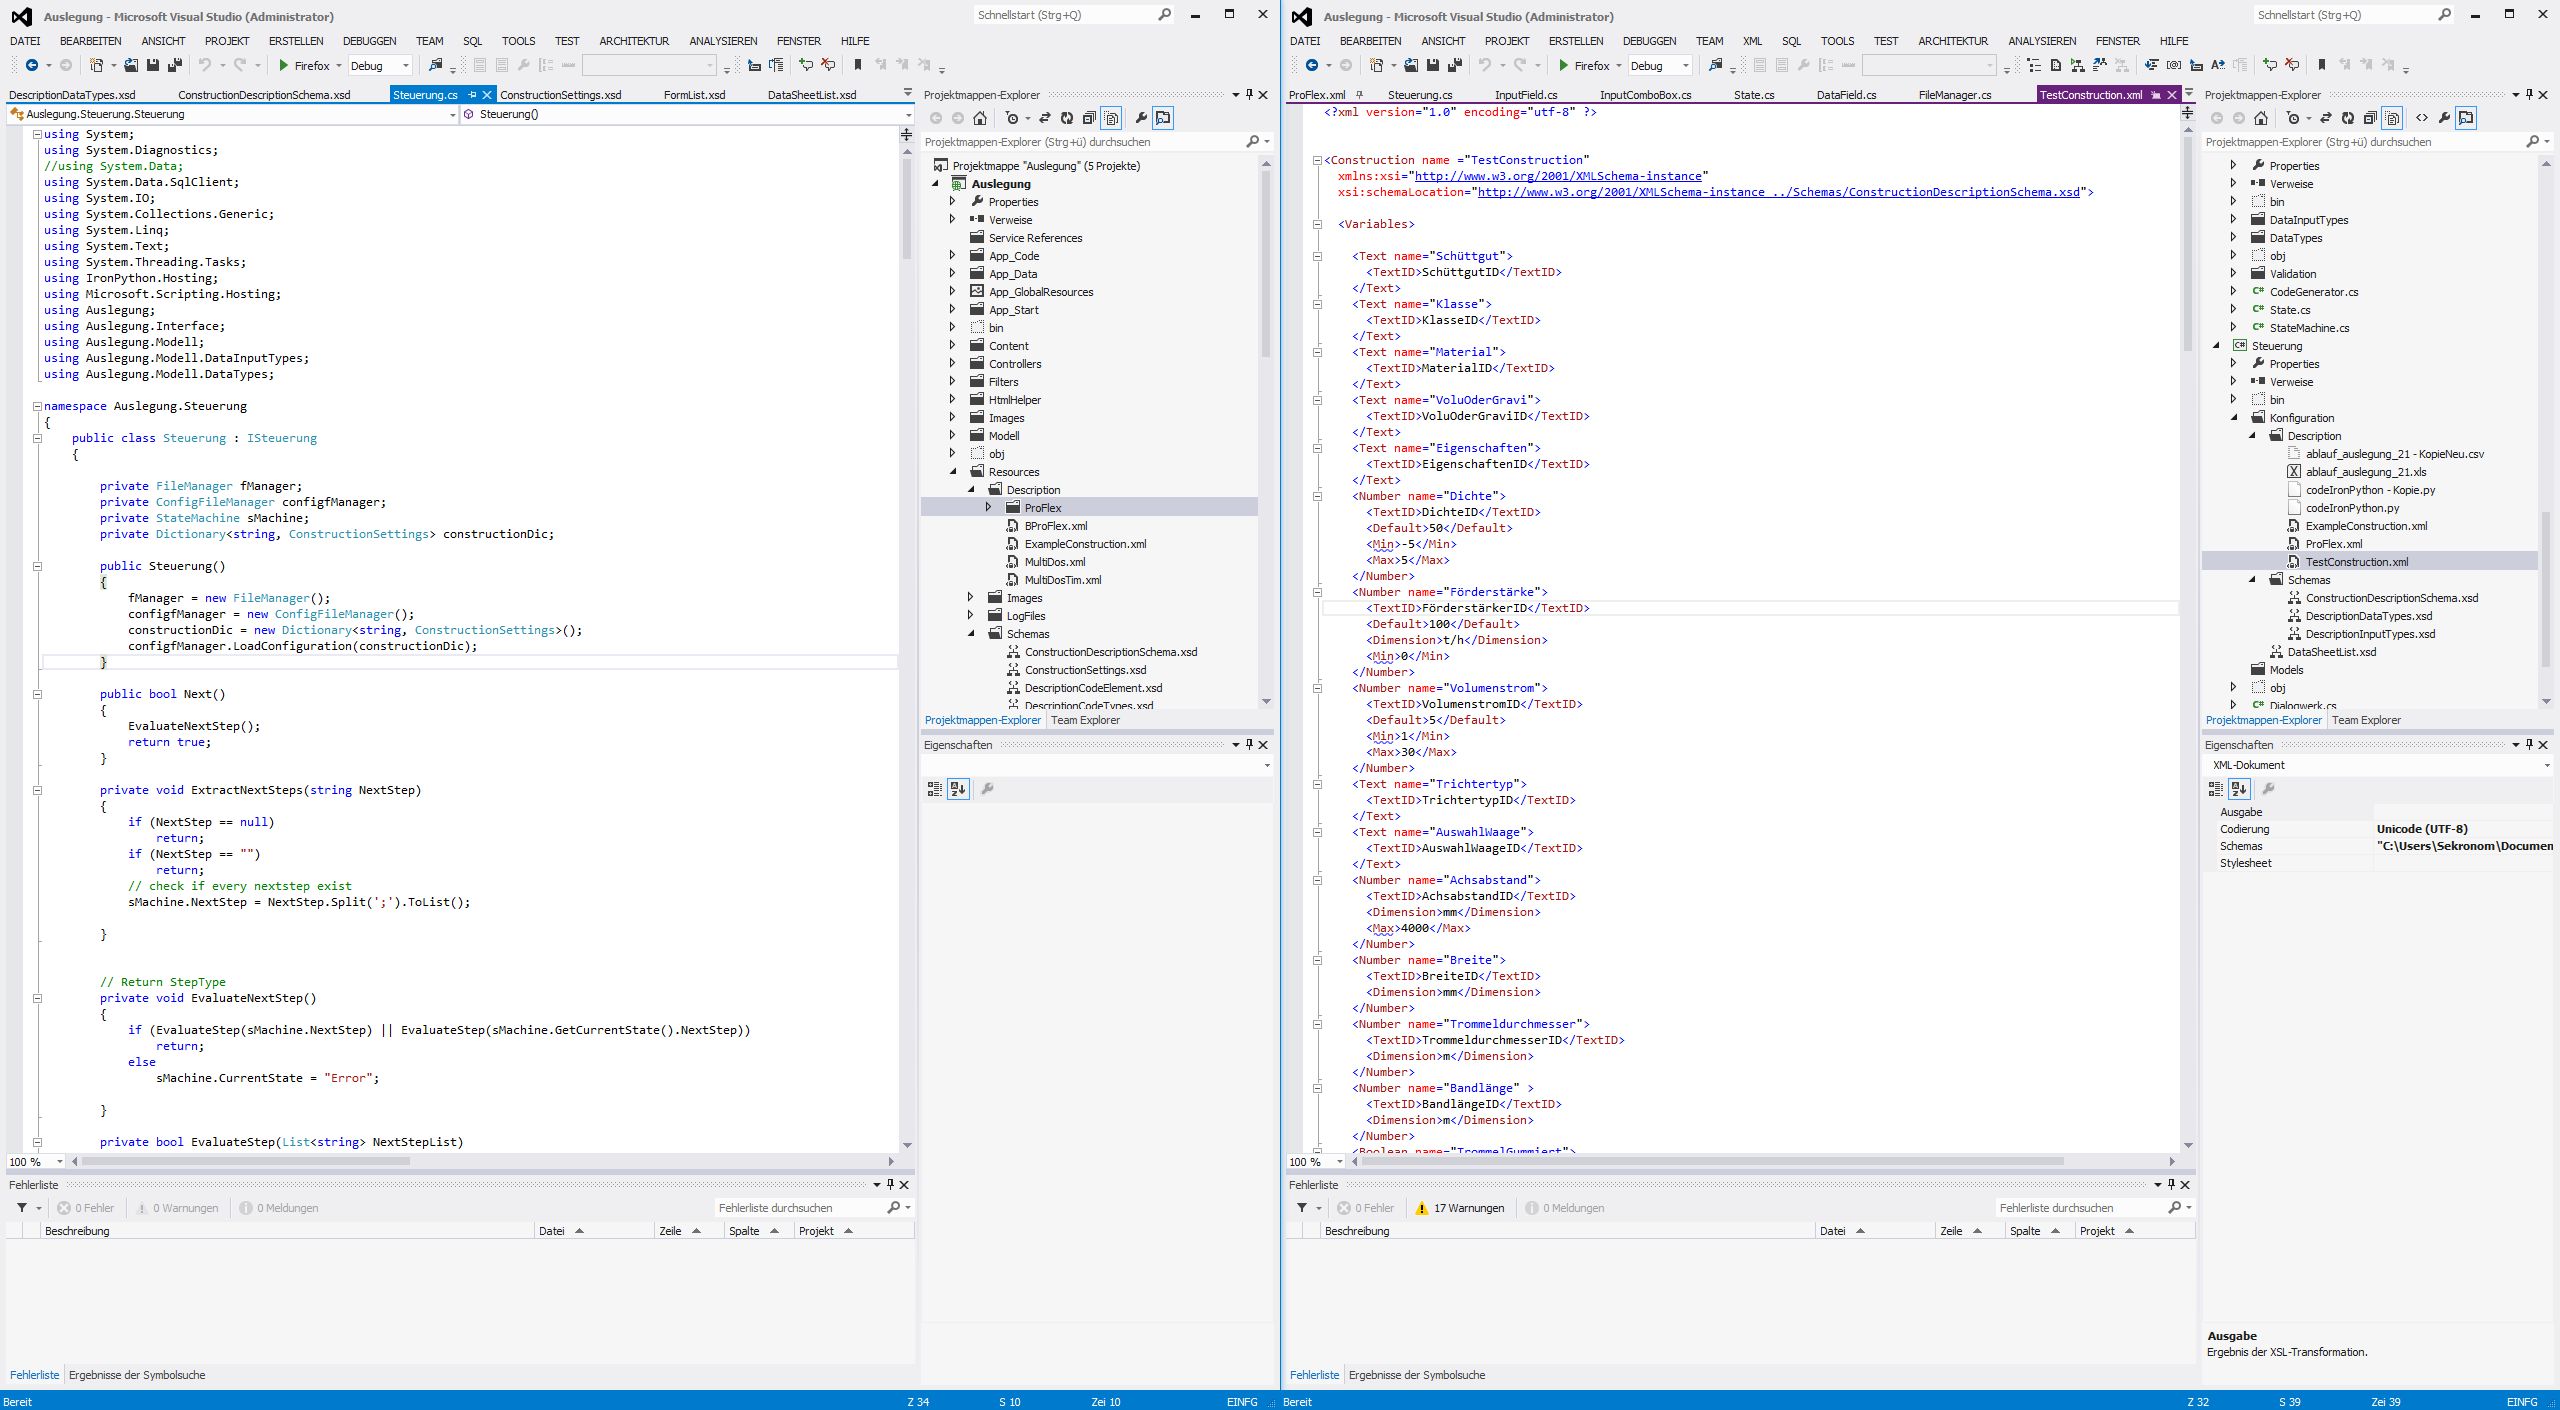This screenshot has height=1410, width=2560.
Task: Click comment selection icon in left toolbar
Action: (805, 65)
